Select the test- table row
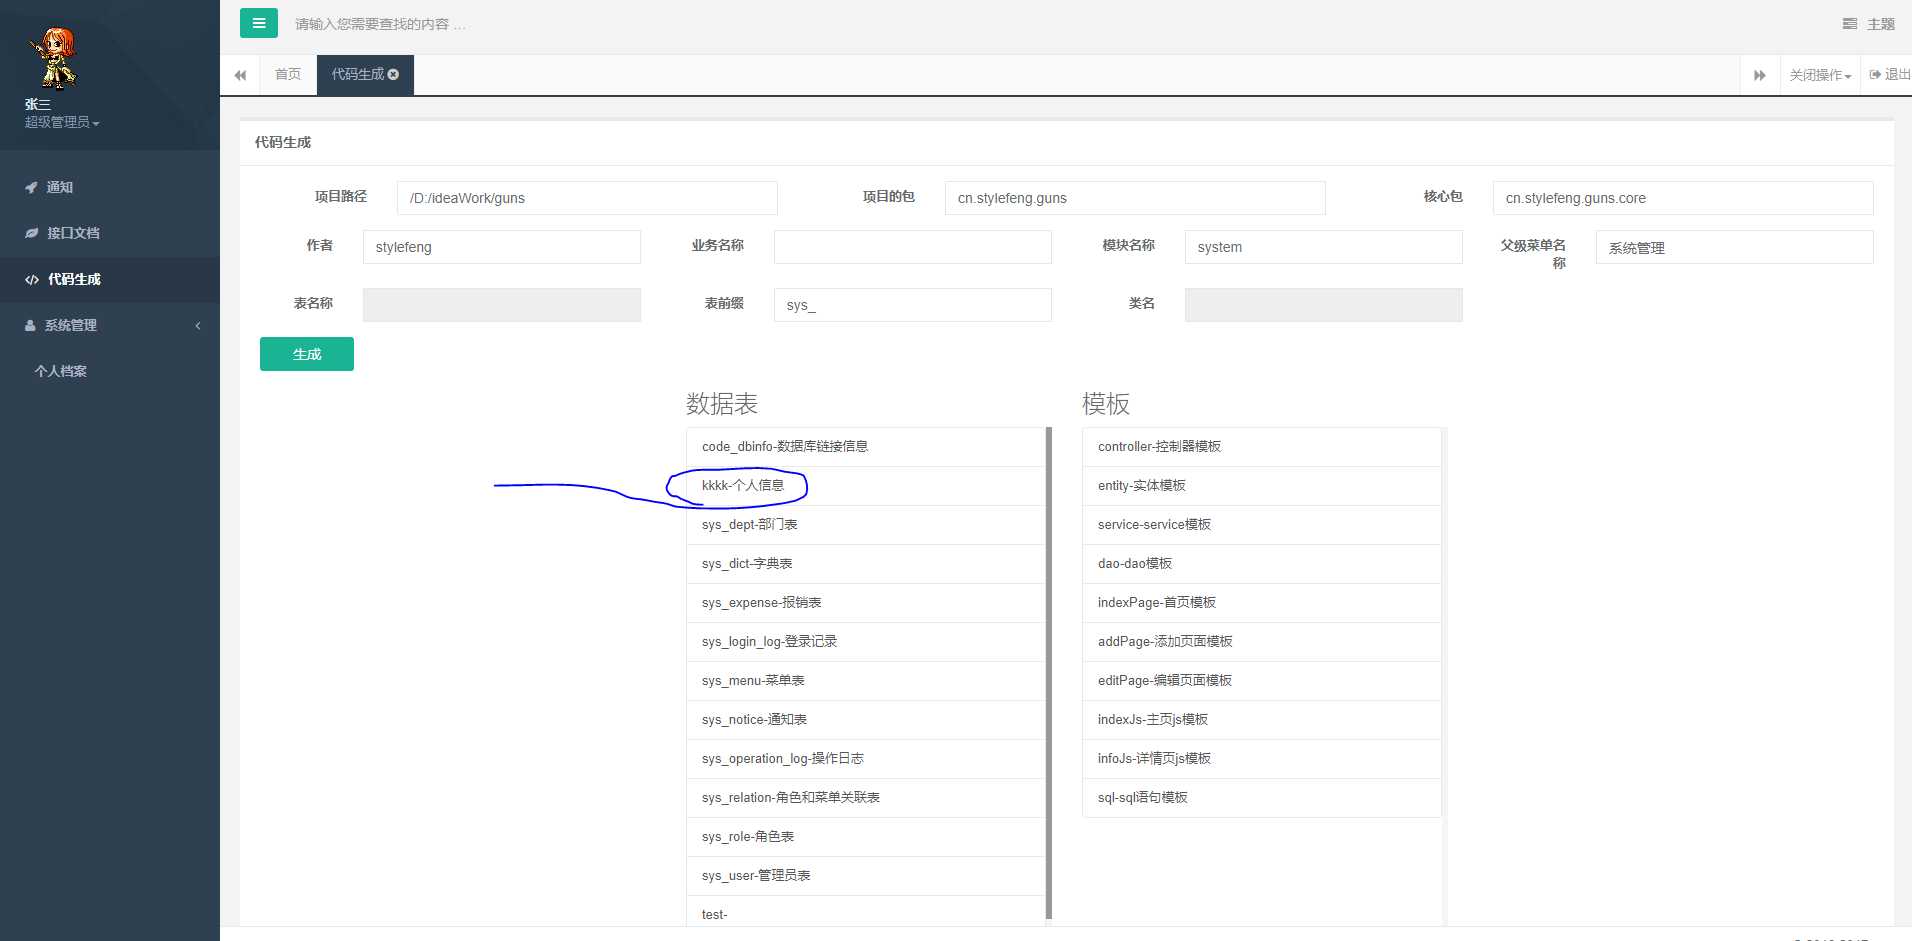The image size is (1912, 941). (x=866, y=912)
